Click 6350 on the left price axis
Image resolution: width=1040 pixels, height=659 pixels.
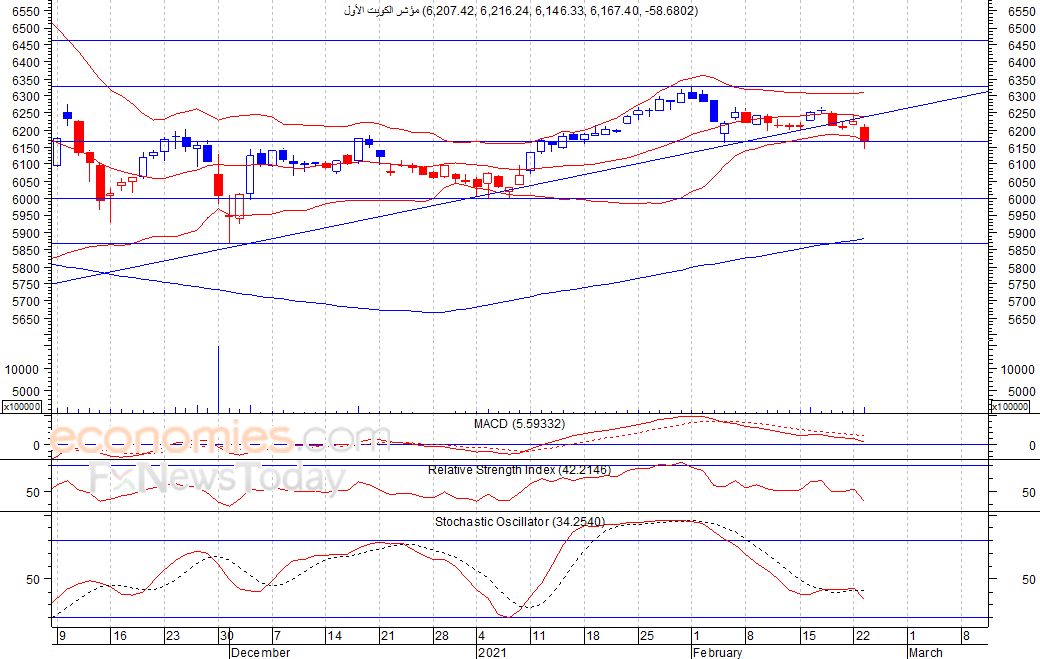(x=26, y=80)
